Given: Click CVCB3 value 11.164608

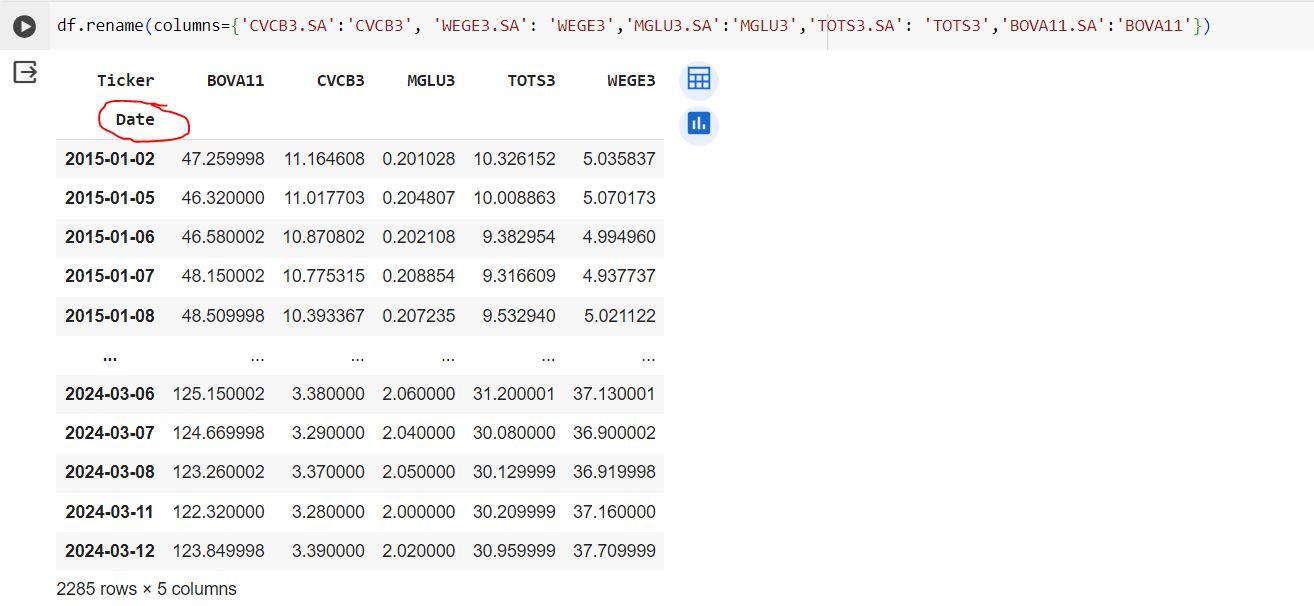Looking at the screenshot, I should 324,159.
